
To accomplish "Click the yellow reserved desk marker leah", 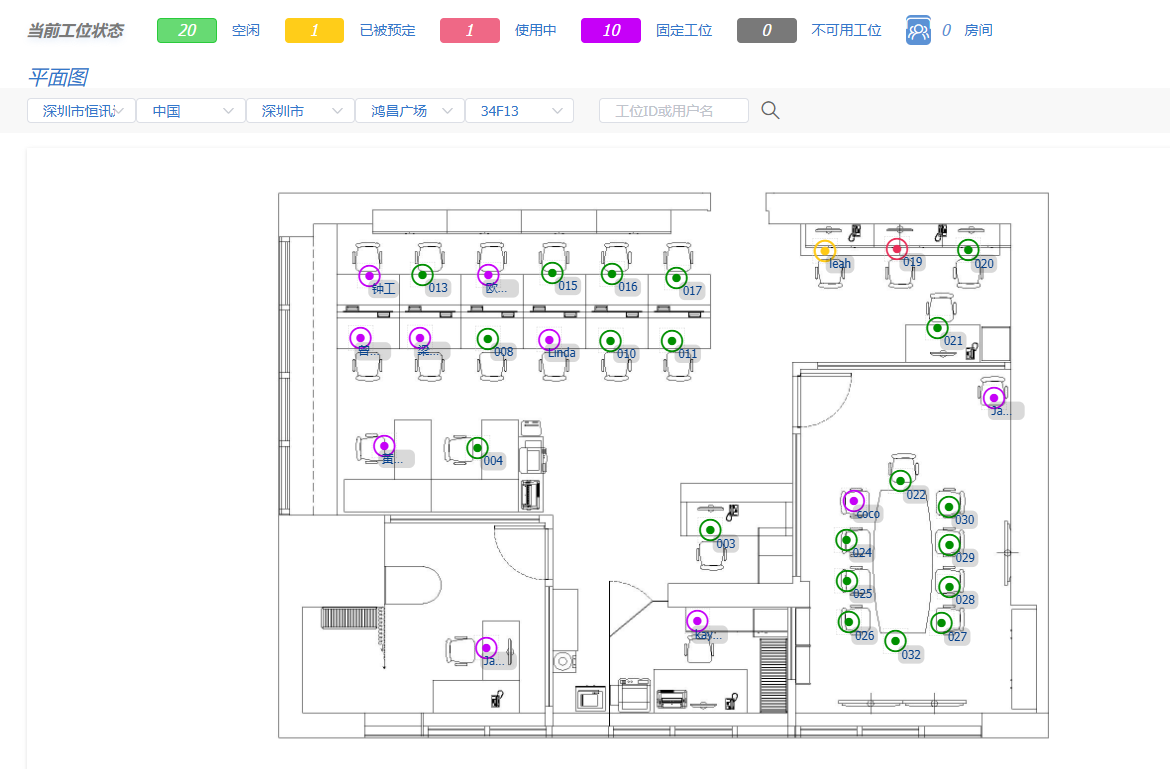I will click(x=825, y=251).
